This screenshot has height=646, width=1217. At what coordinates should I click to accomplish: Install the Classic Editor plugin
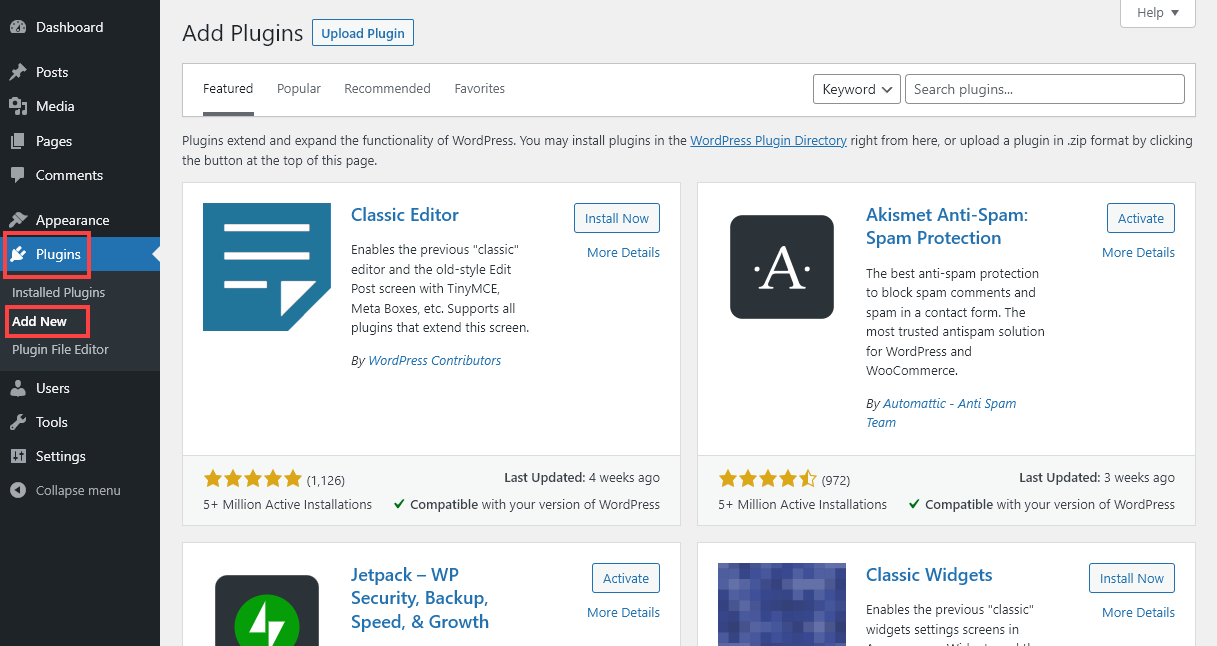(616, 218)
